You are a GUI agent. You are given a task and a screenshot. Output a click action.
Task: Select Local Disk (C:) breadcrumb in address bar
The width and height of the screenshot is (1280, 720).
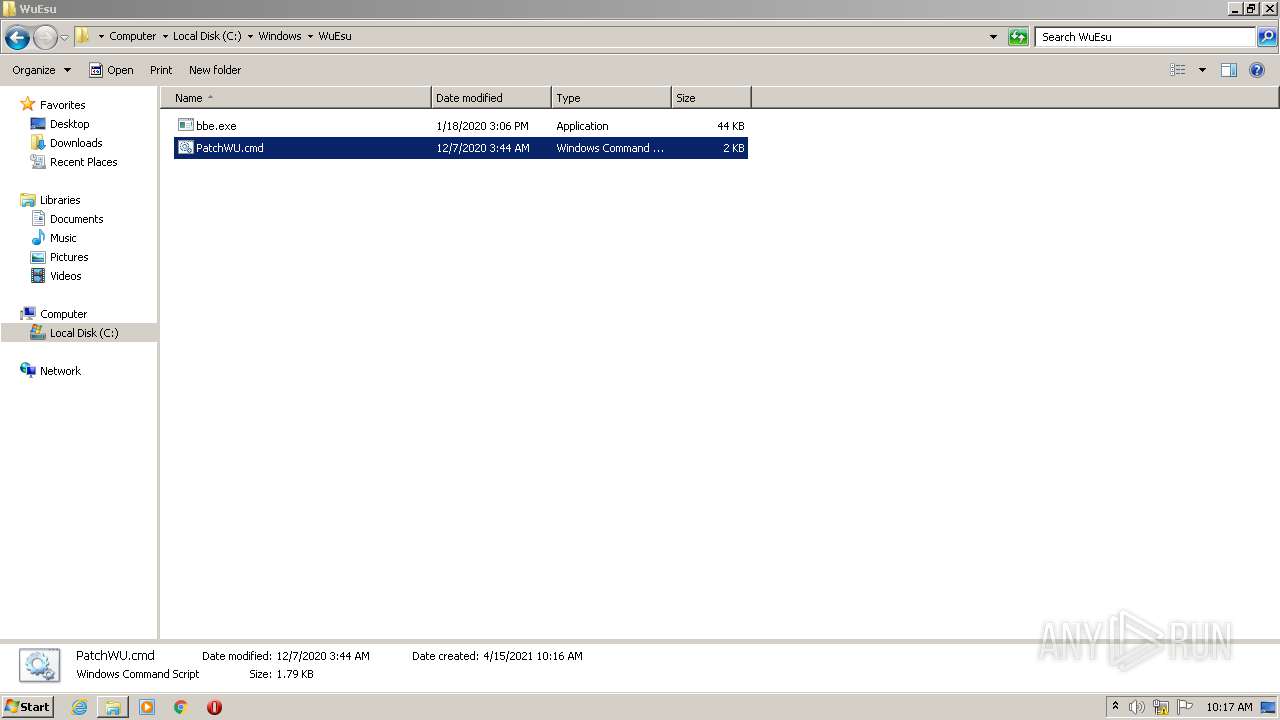tap(207, 36)
